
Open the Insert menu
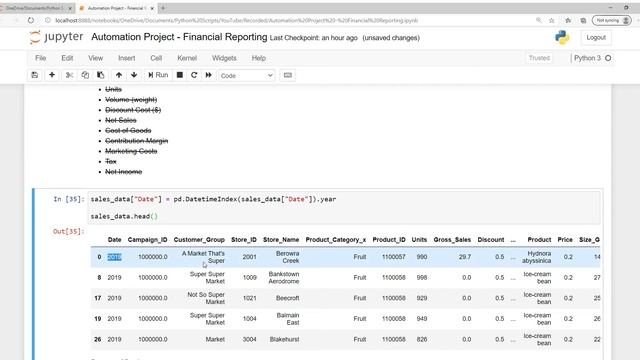click(x=127, y=58)
